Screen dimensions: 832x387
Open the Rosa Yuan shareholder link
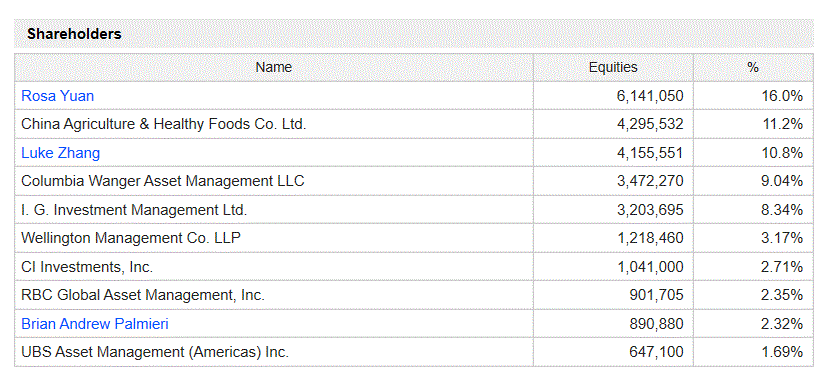pyautogui.click(x=57, y=96)
